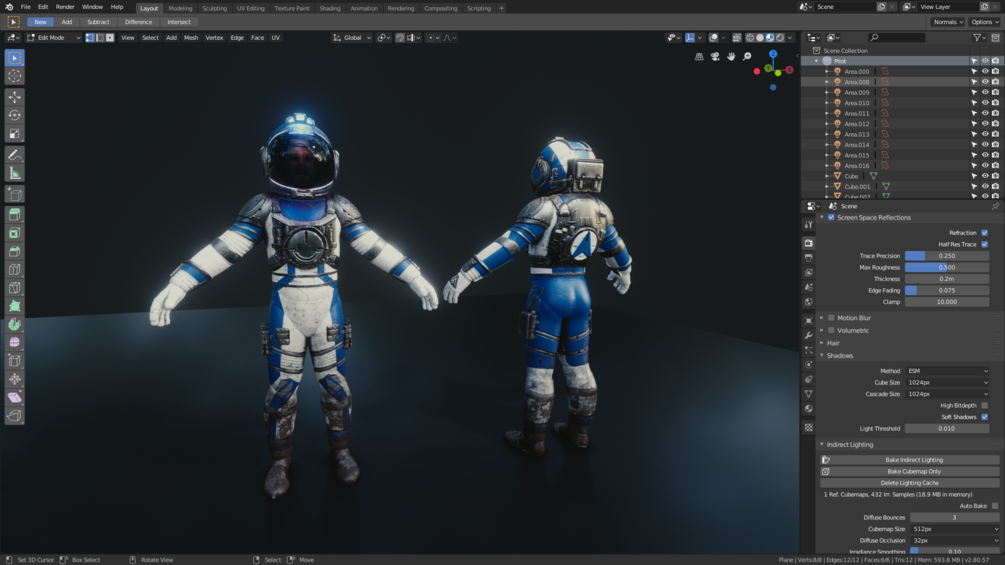Open the Normals dropdown
1005x565 pixels.
point(948,22)
